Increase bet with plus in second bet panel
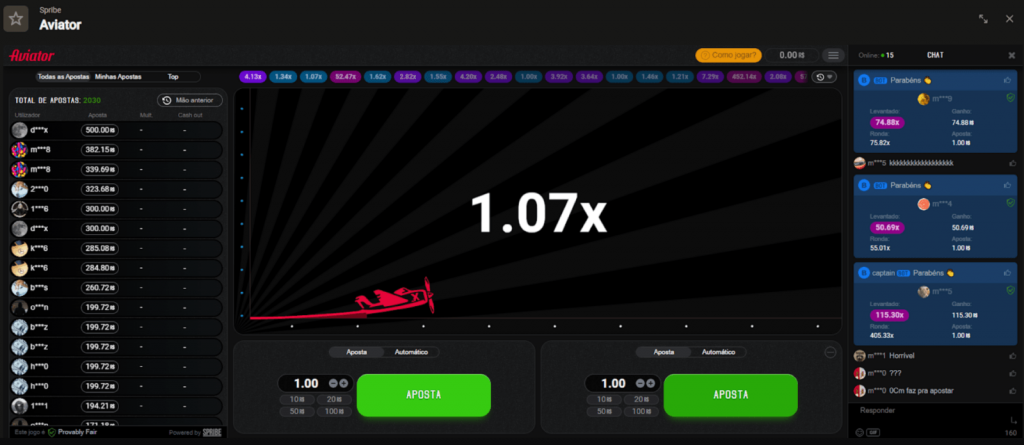This screenshot has height=445, width=1024. pyautogui.click(x=650, y=384)
